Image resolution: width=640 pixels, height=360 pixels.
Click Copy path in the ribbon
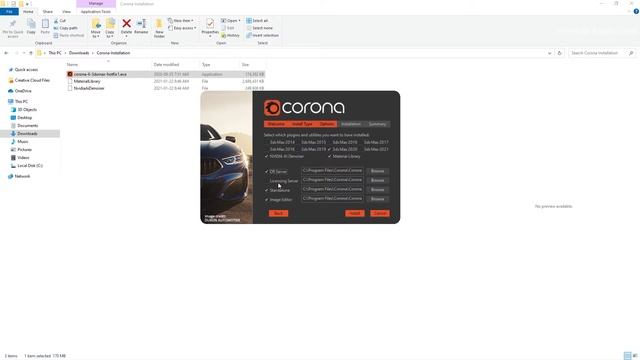pos(65,28)
